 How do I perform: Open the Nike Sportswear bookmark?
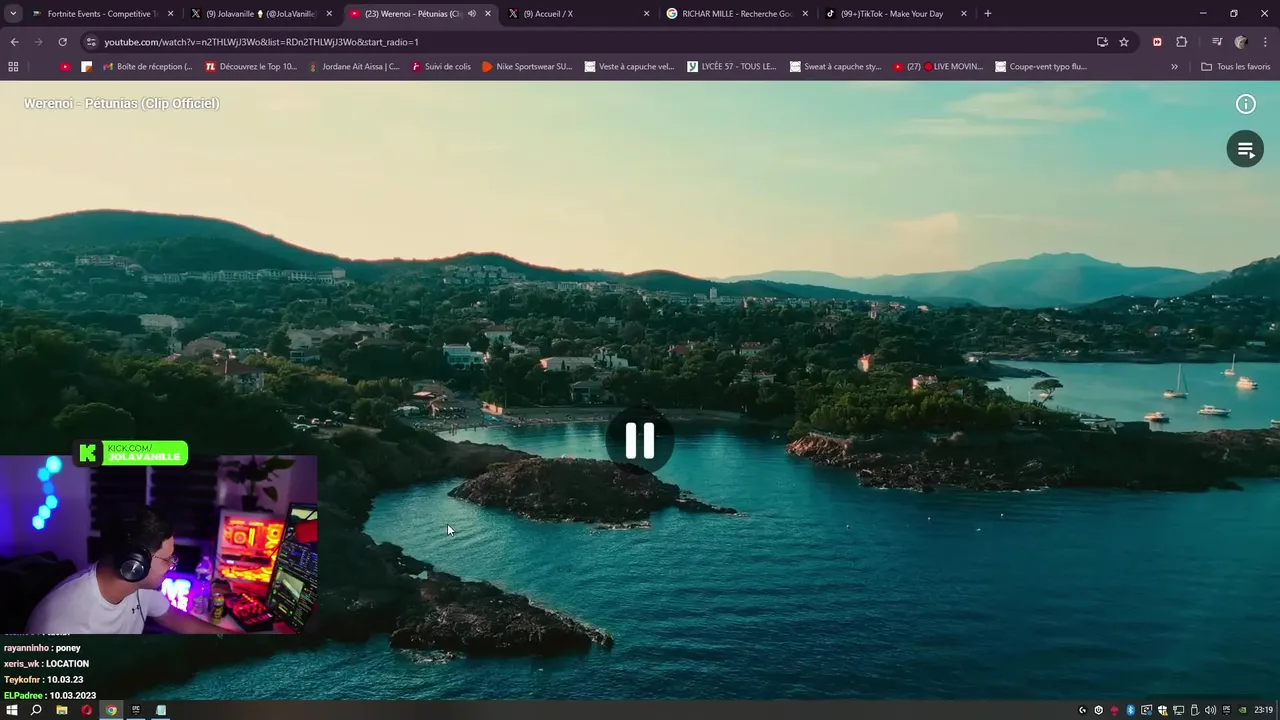pyautogui.click(x=527, y=67)
